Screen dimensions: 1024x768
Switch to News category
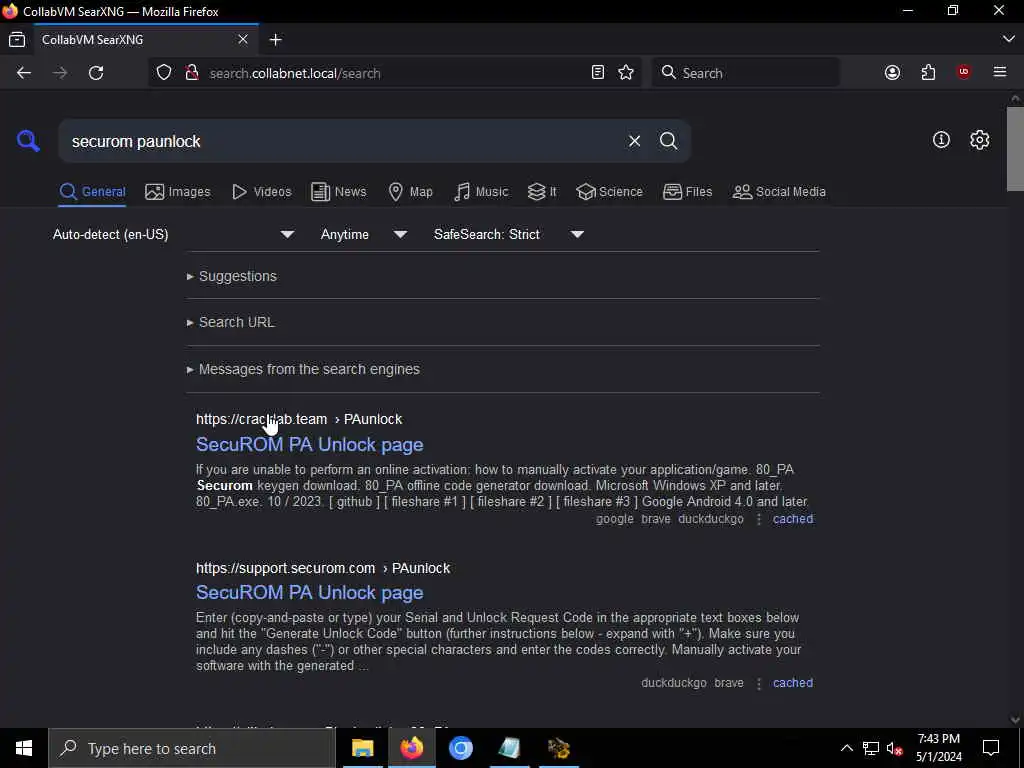(338, 192)
